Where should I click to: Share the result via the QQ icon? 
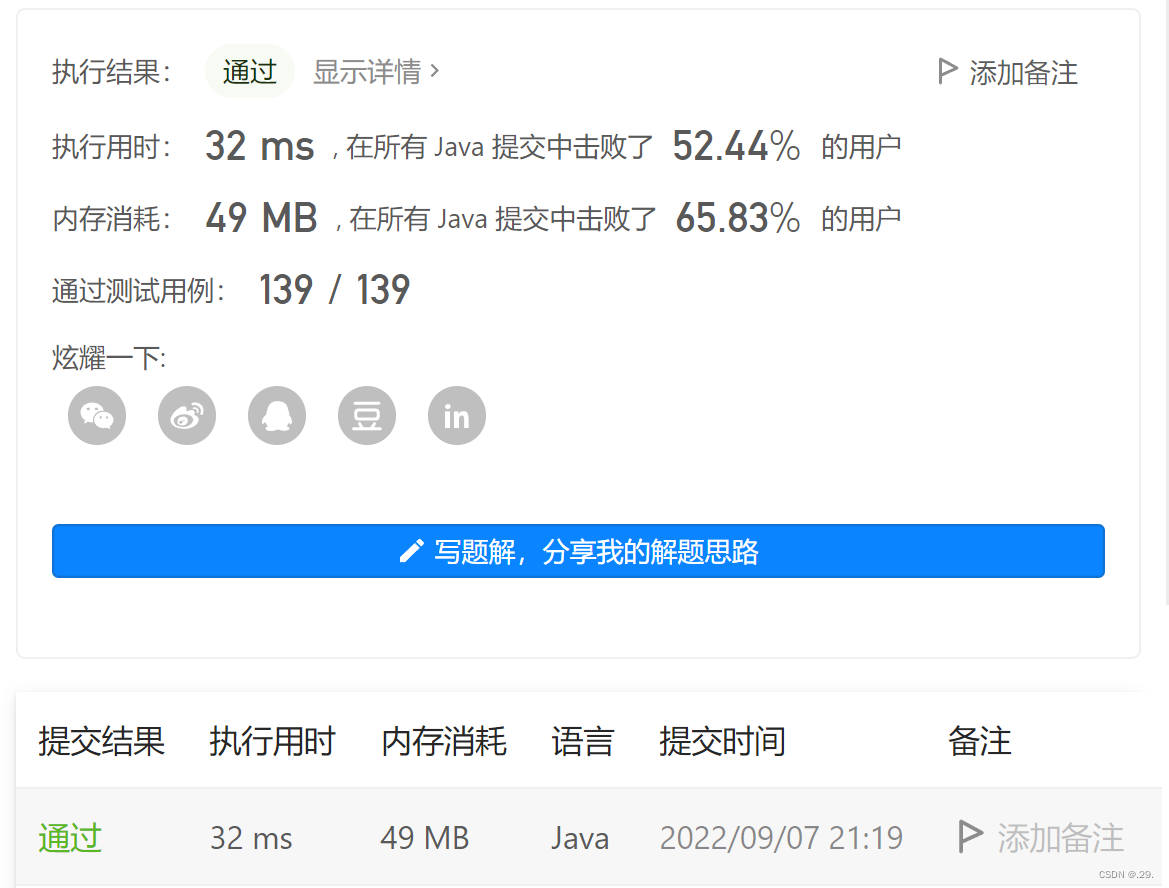pyautogui.click(x=276, y=415)
